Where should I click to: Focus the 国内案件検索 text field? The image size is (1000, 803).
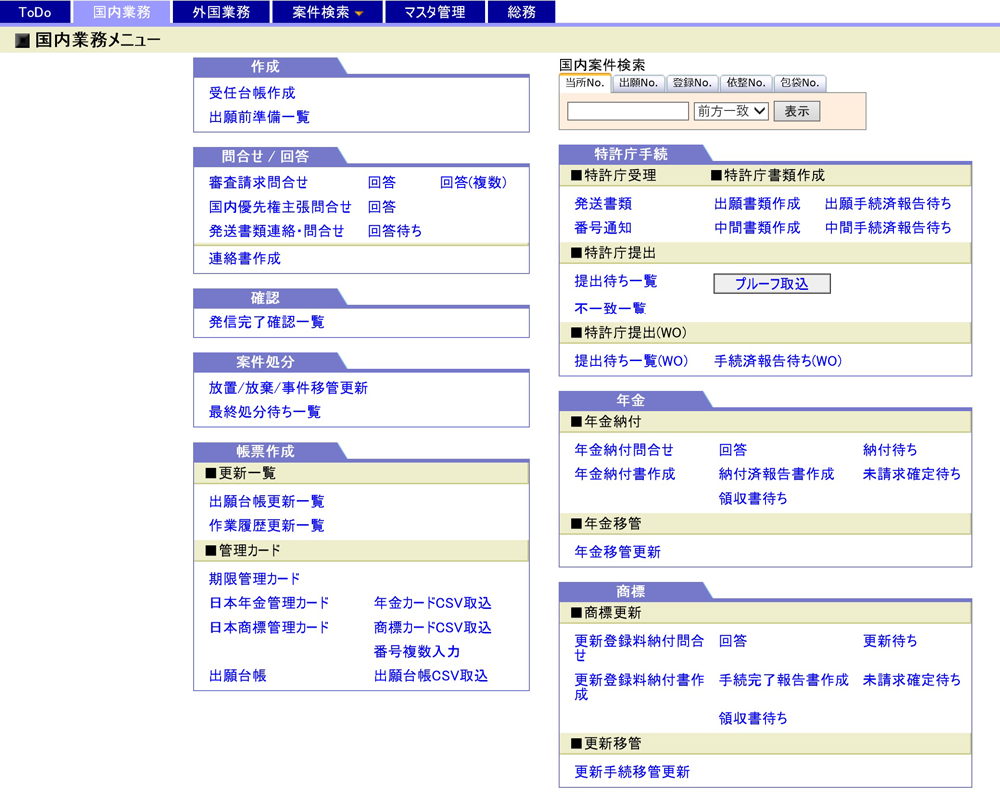tap(628, 111)
